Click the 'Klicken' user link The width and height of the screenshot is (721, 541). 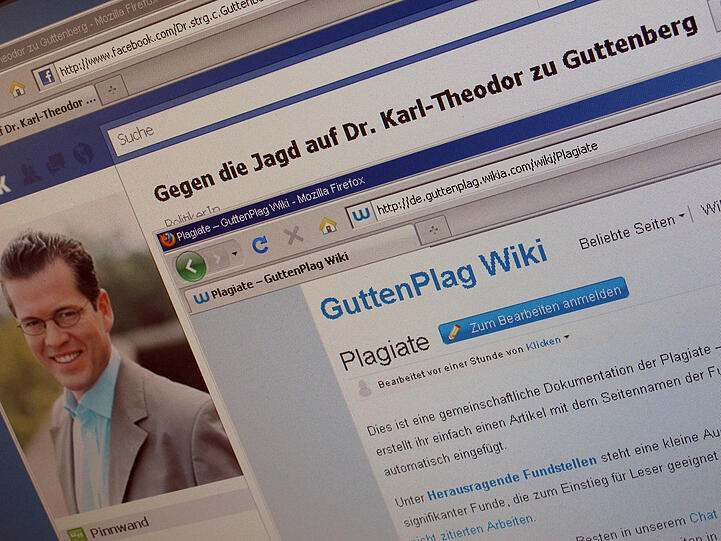coord(544,344)
